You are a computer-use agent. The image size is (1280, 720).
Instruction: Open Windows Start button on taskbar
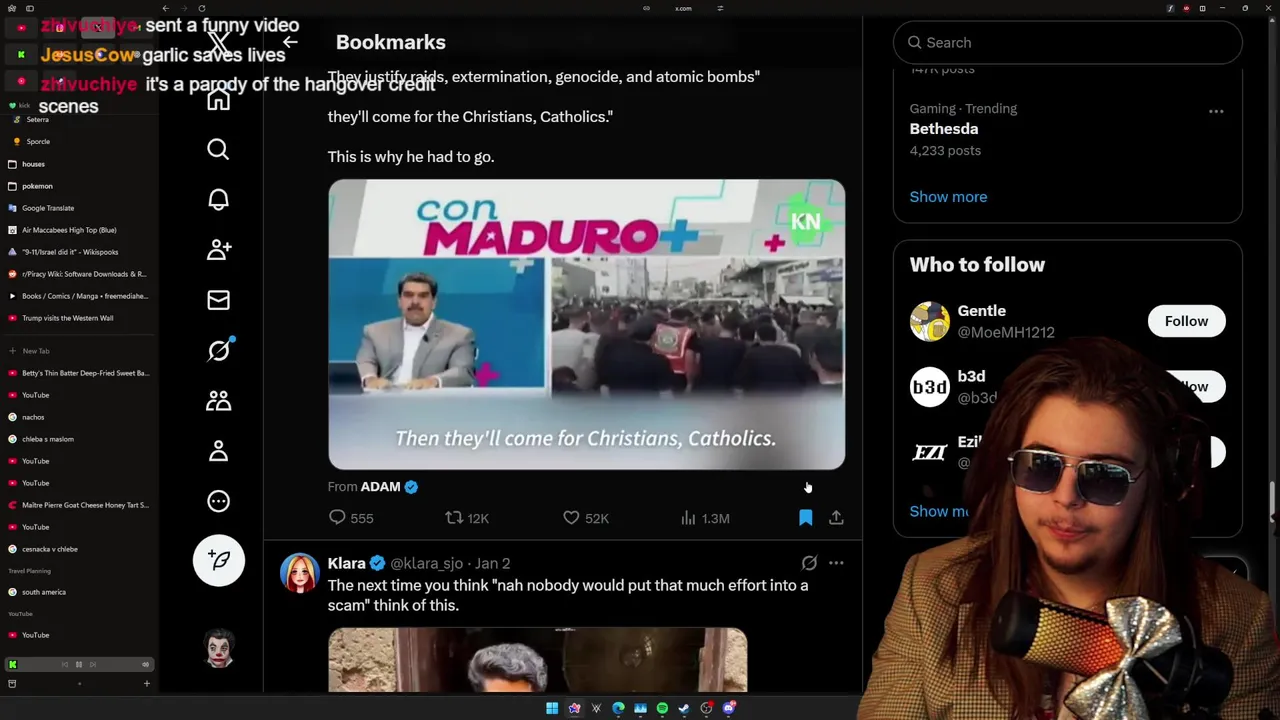click(x=552, y=708)
